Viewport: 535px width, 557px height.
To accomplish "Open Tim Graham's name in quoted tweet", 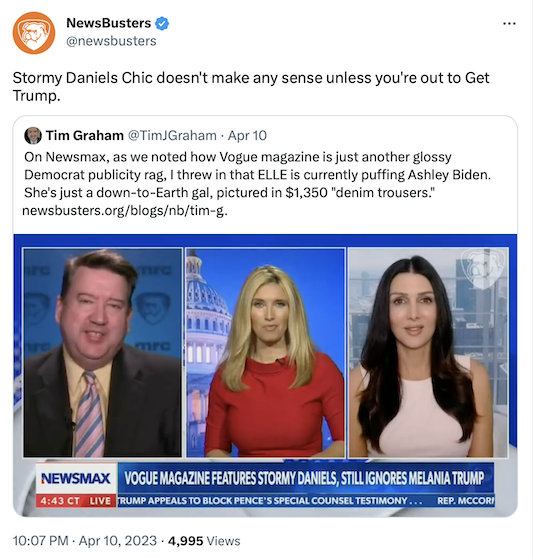I will [x=85, y=135].
